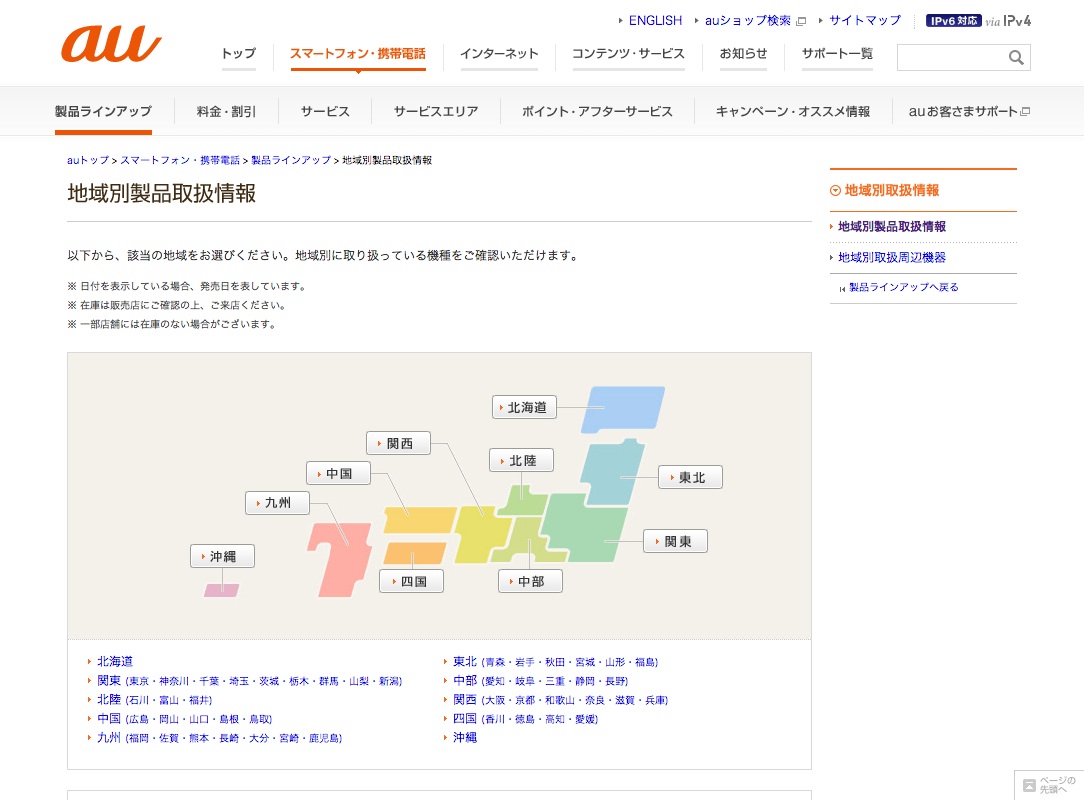The height and width of the screenshot is (800, 1084).
Task: Open the スマートフォン・携帯電話 menu tab
Action: (357, 54)
